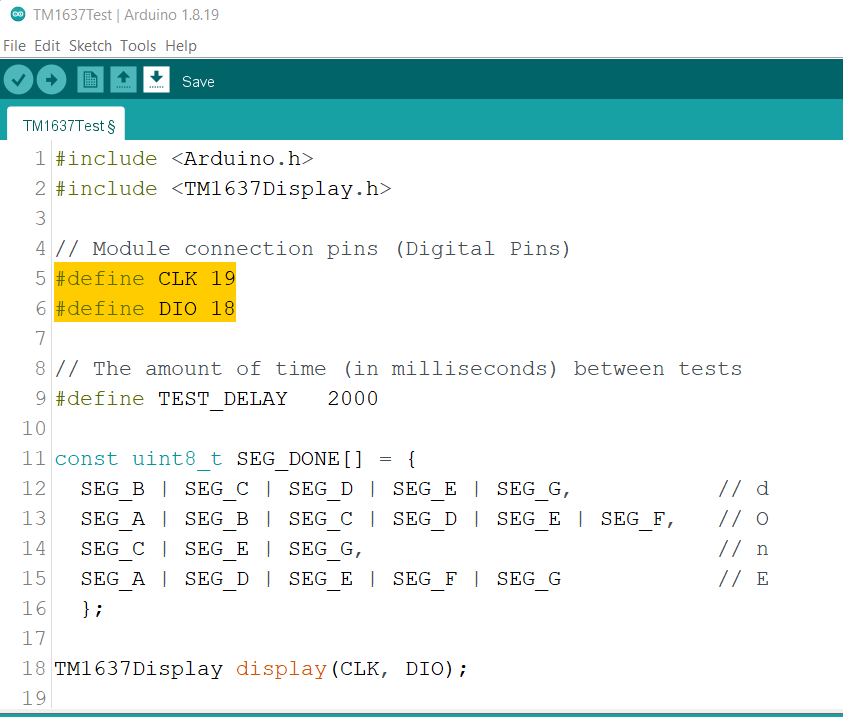Click line number 3 in gutter
This screenshot has width=843, height=717.
40,219
